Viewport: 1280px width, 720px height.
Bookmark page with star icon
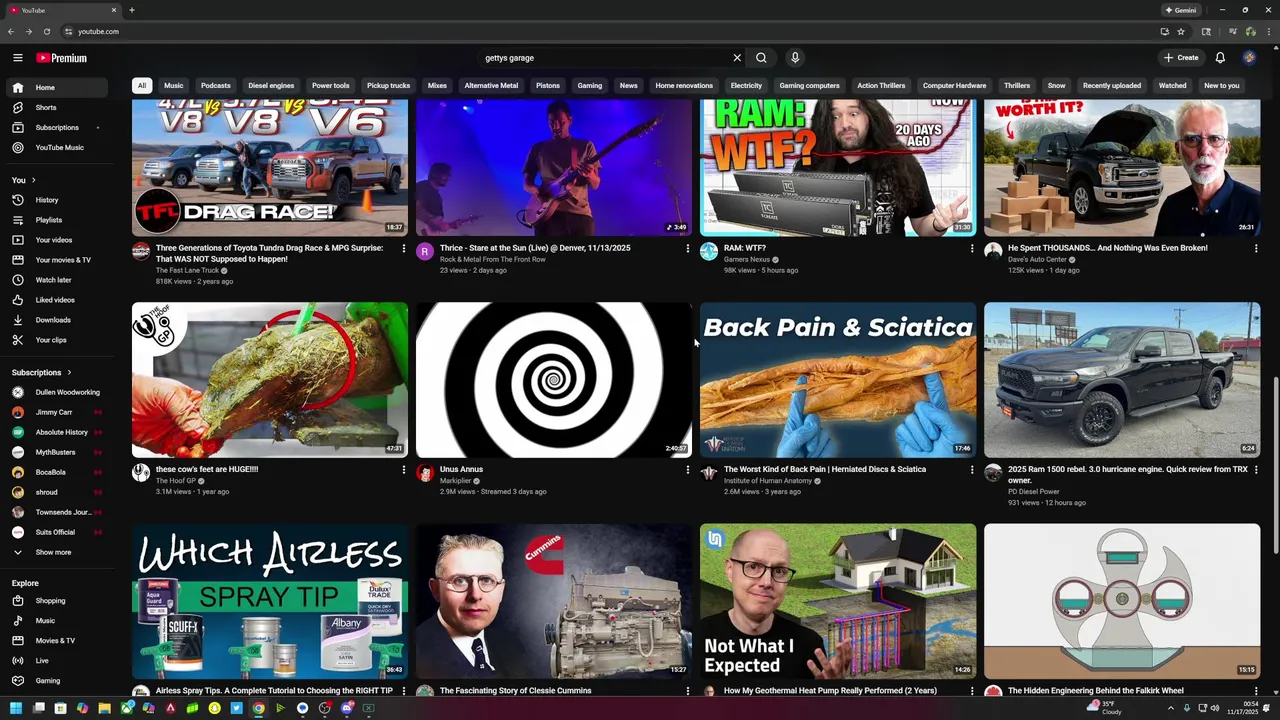tap(1181, 31)
